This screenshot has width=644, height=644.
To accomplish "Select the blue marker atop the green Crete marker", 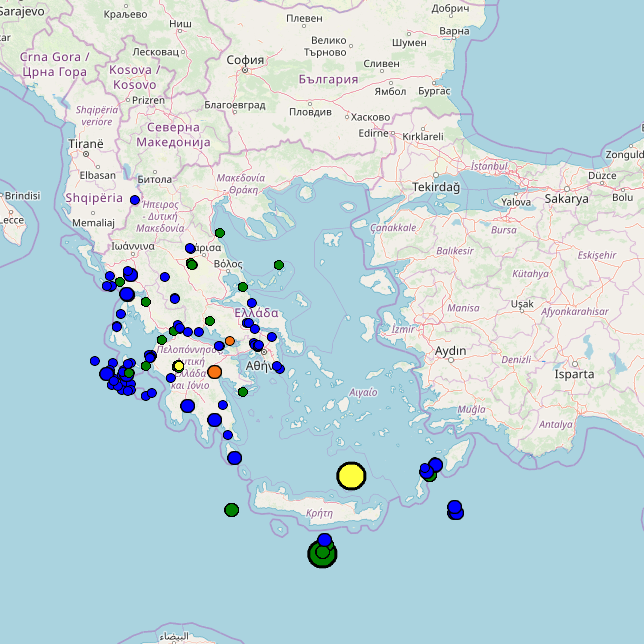I will coord(324,540).
